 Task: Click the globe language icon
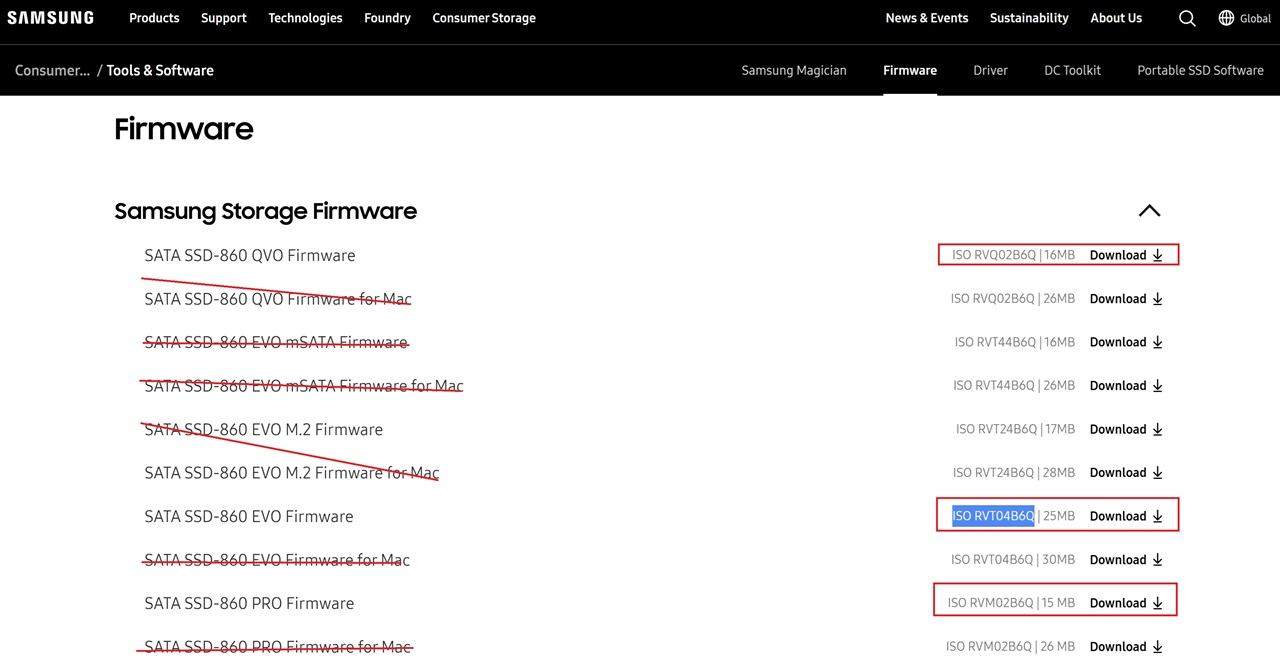(x=1226, y=18)
